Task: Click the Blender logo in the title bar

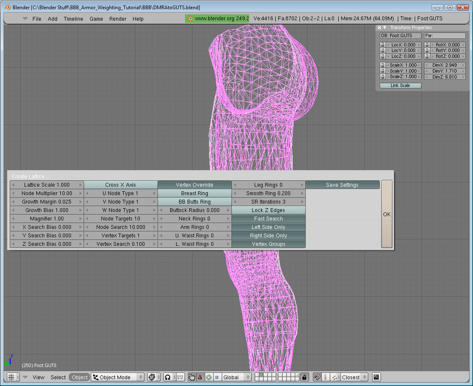Action: coord(8,7)
